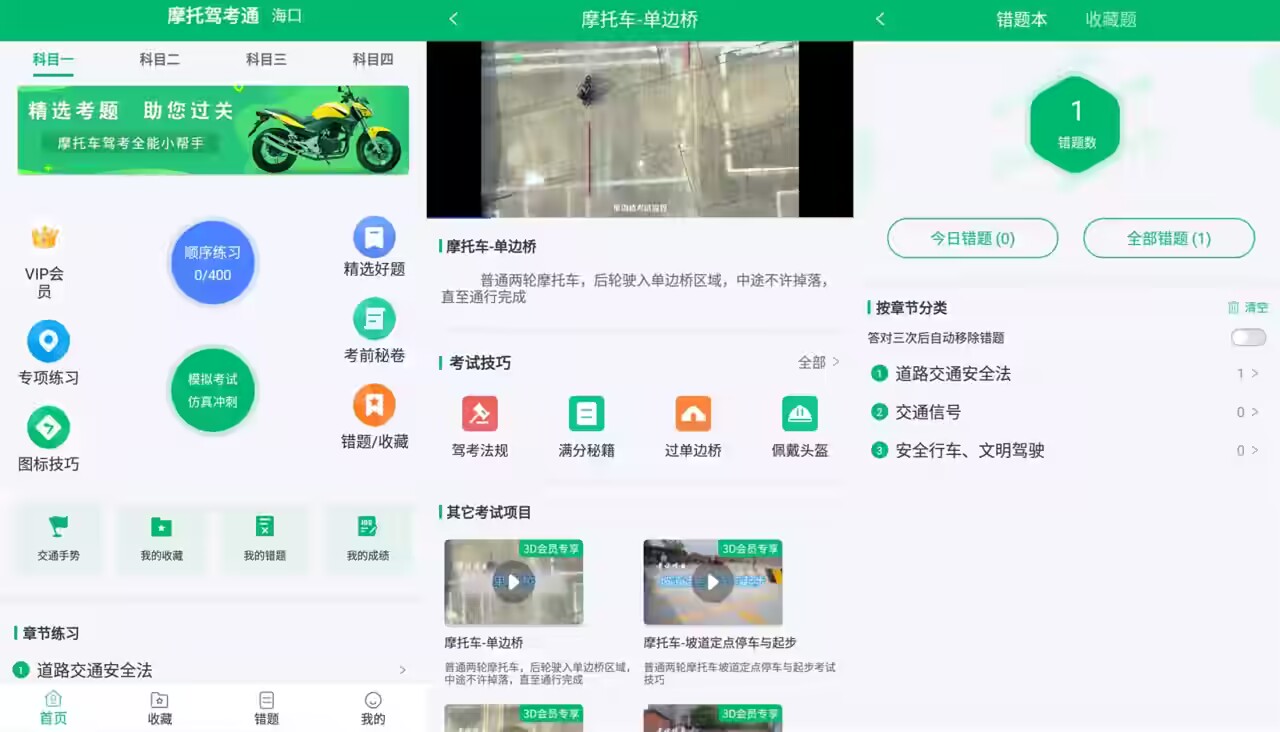Start 顺序练习 0/400 button
Image resolution: width=1280 pixels, height=732 pixels.
(x=213, y=263)
